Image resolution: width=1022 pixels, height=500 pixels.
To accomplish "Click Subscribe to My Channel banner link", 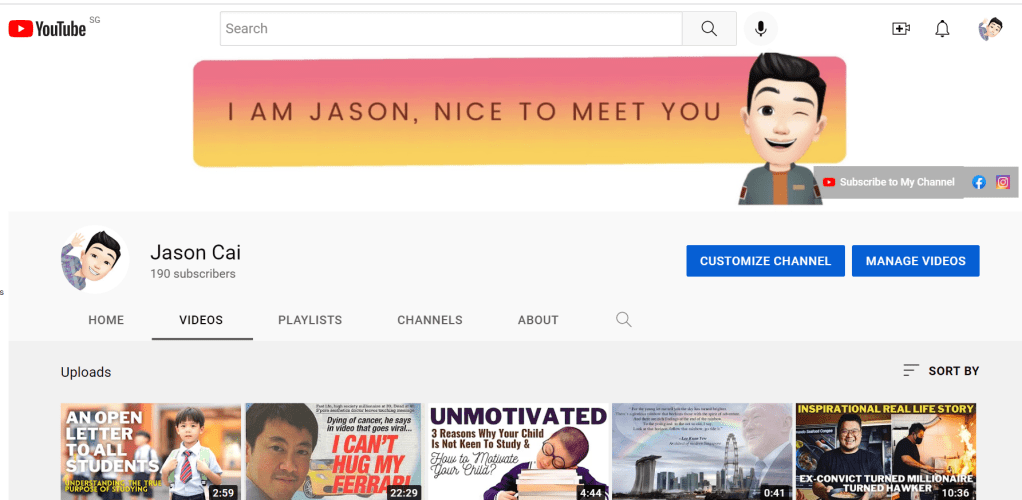I will (889, 182).
